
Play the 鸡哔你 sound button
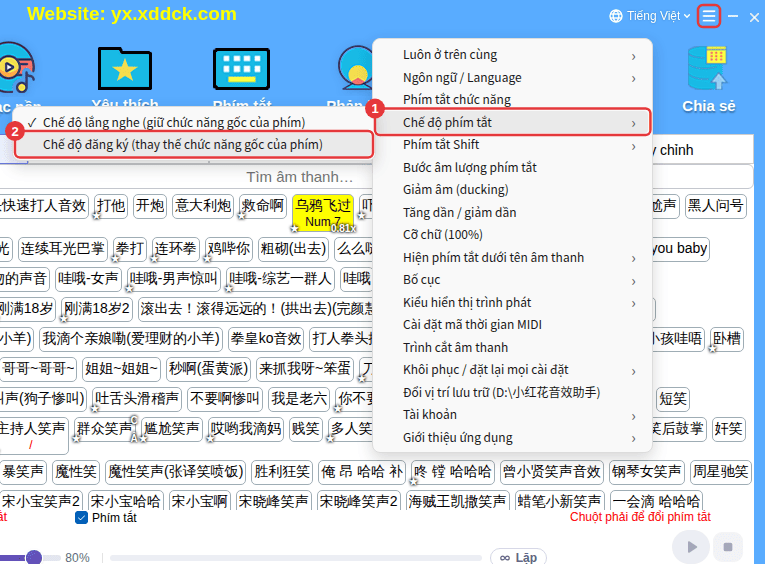pyautogui.click(x=229, y=249)
